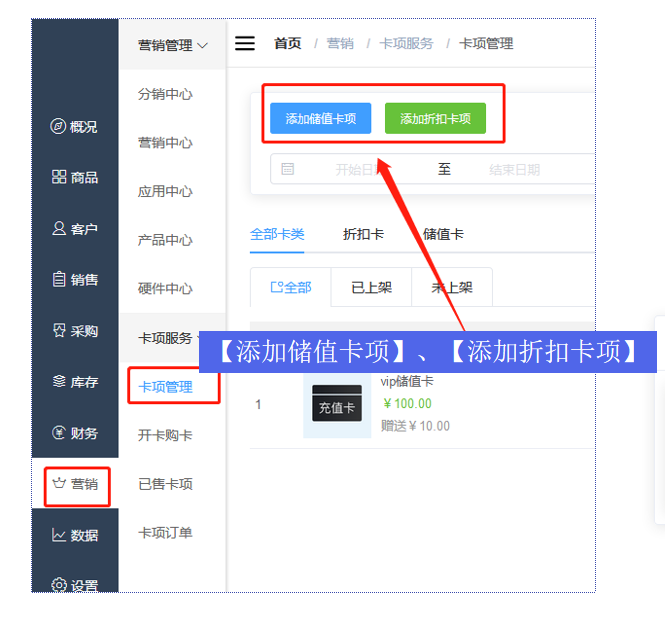Screen dimensions: 665x630
Task: Click the calendar icon in date field
Action: click(288, 169)
